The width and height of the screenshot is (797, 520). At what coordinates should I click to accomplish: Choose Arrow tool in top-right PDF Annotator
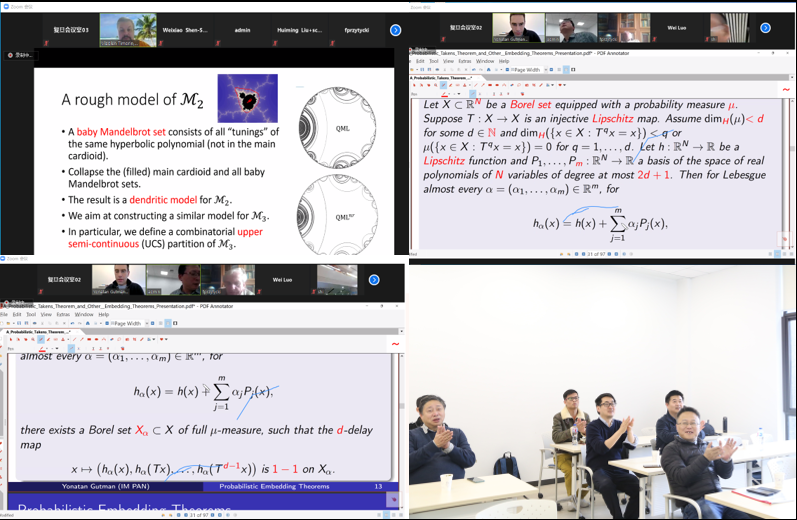[483, 85]
